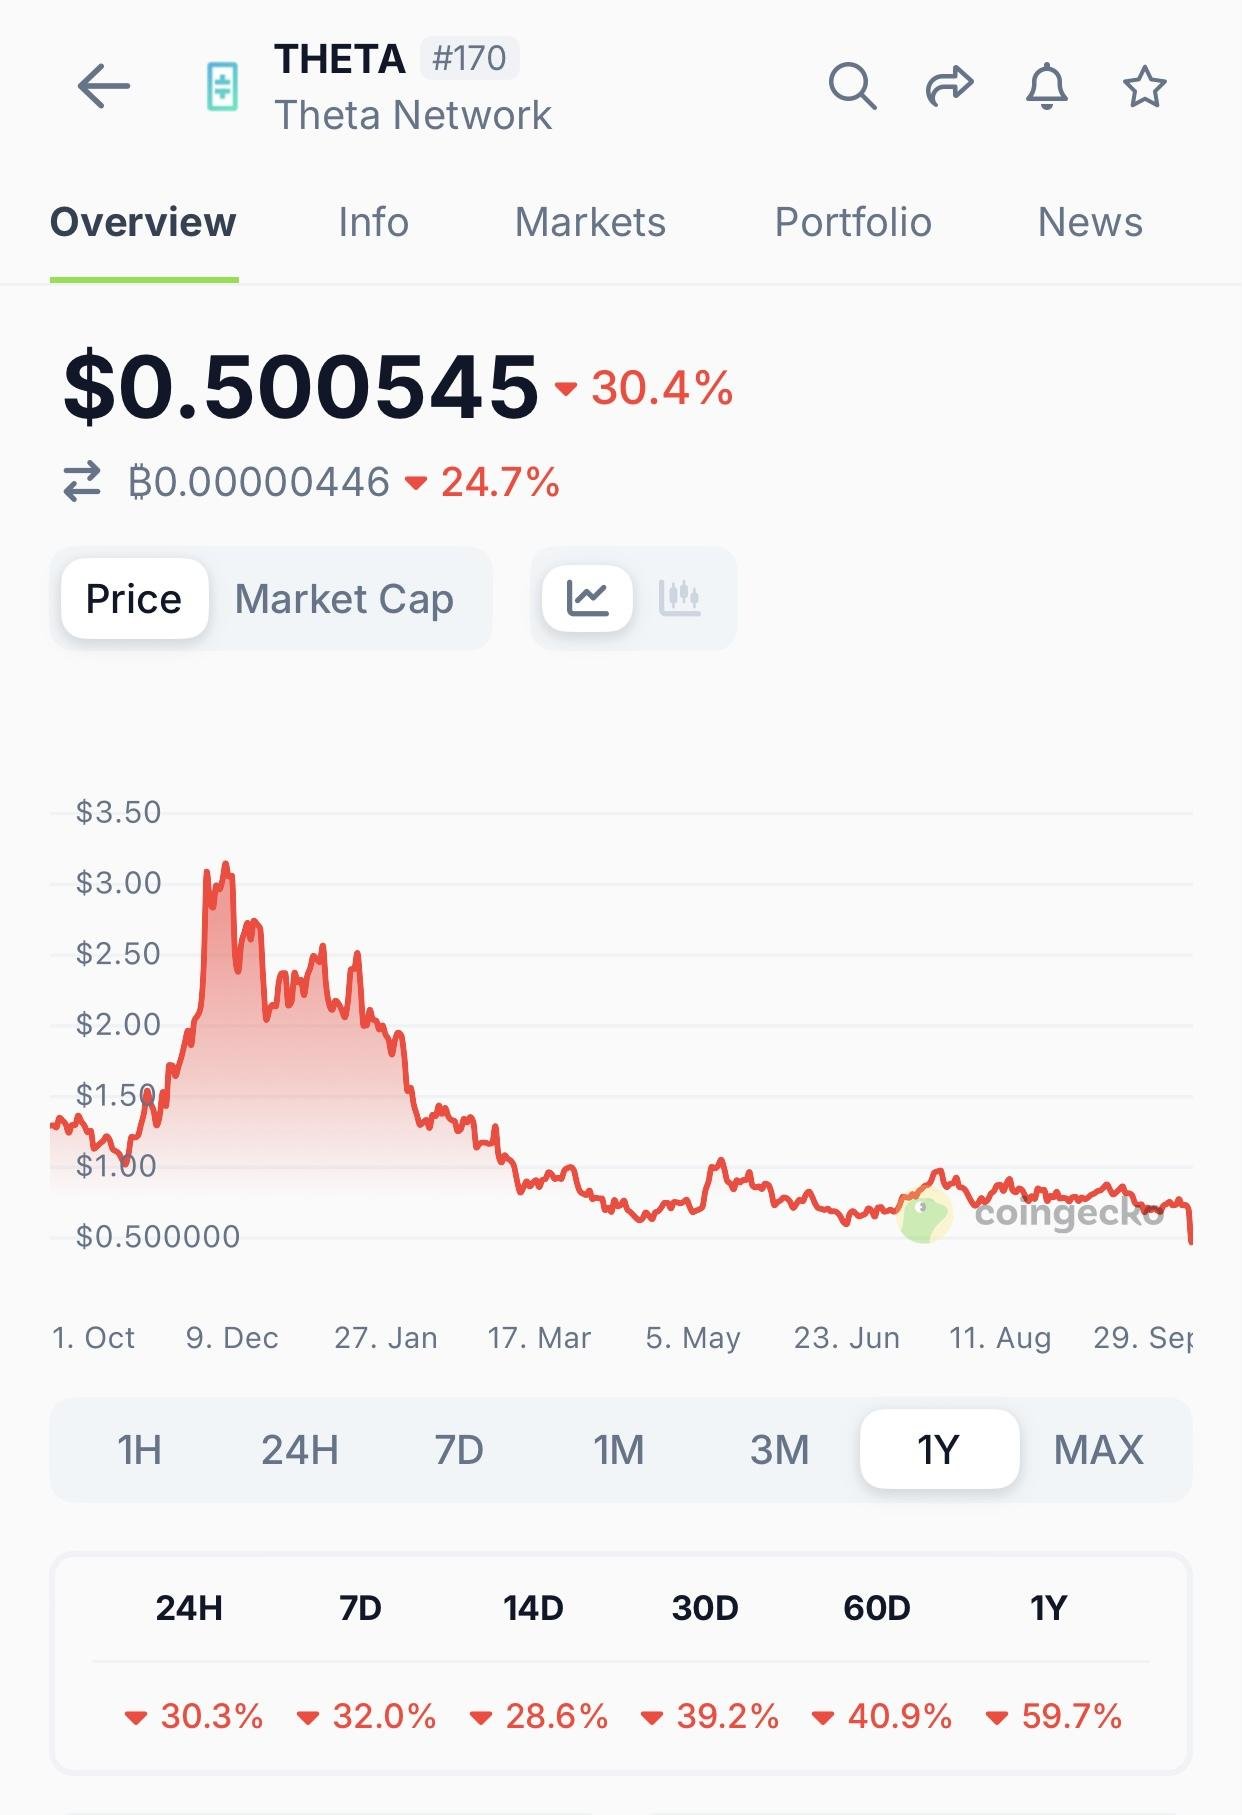Tap the share arrow icon
Screen dimensions: 1242x1815
(x=949, y=87)
